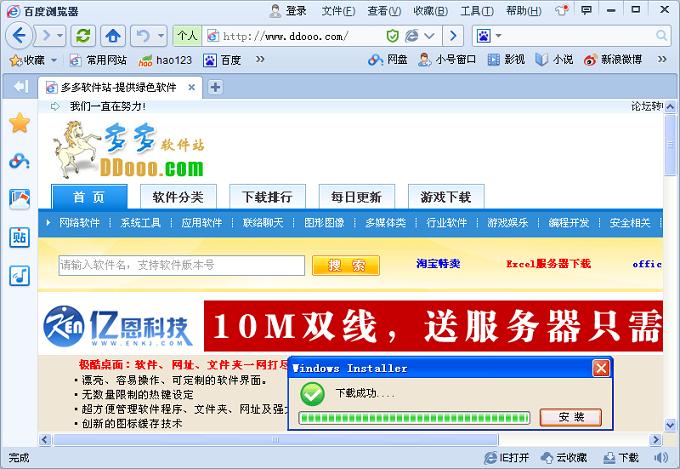Image resolution: width=680 pixels, height=469 pixels.
Task: Open the home page icon
Action: (113, 36)
